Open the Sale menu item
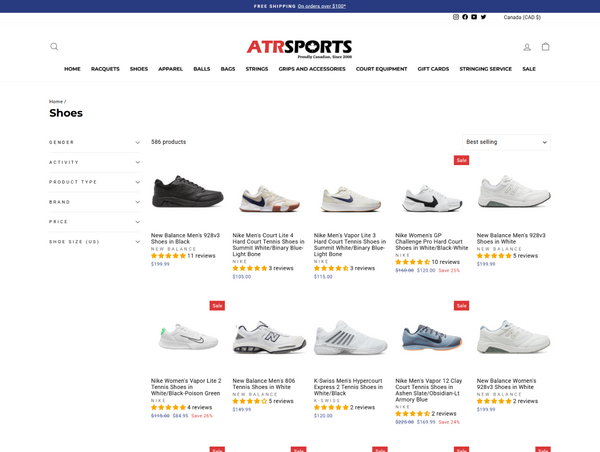Viewport: 600px width, 452px height. click(x=529, y=69)
